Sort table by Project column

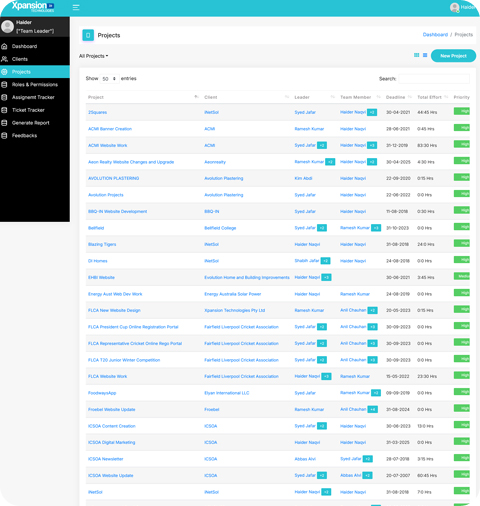coord(143,97)
